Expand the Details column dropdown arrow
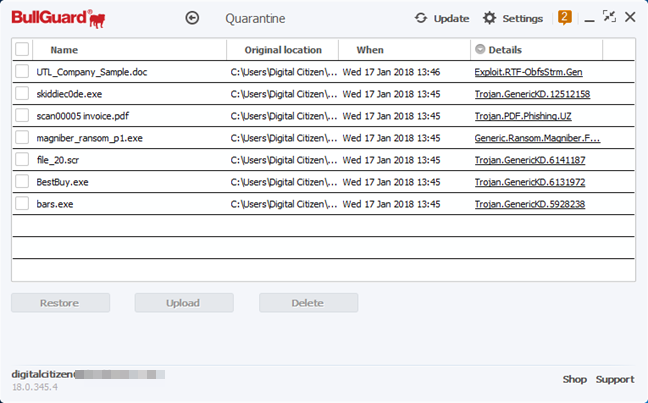 pos(480,49)
